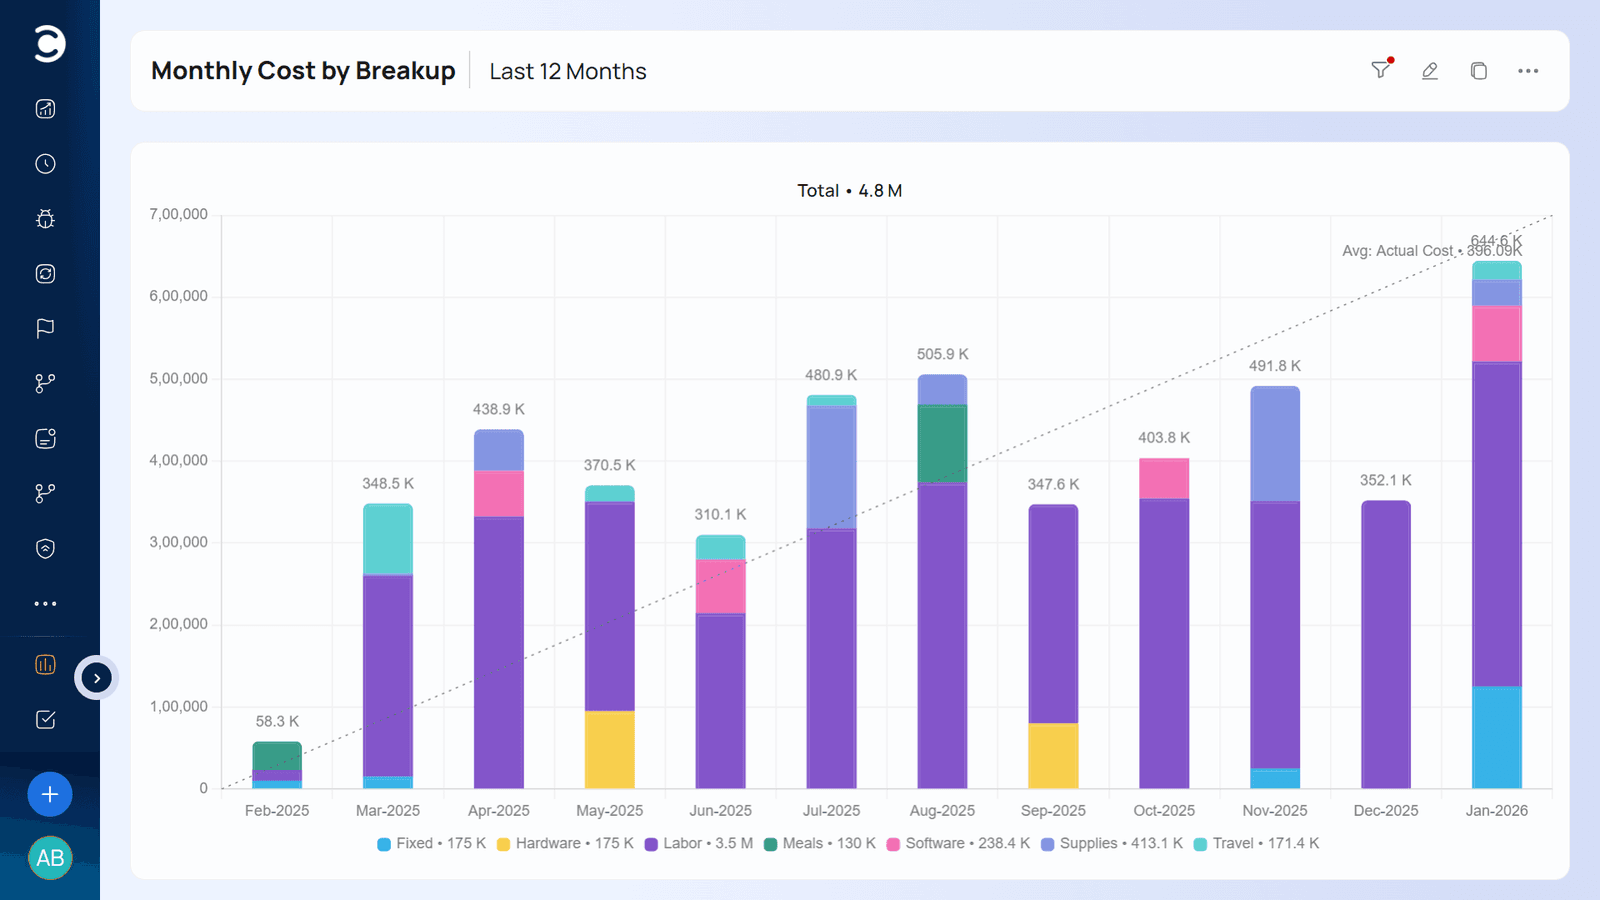Click the Monthly Cost by Breakup title
Viewport: 1600px width, 900px height.
coord(303,71)
